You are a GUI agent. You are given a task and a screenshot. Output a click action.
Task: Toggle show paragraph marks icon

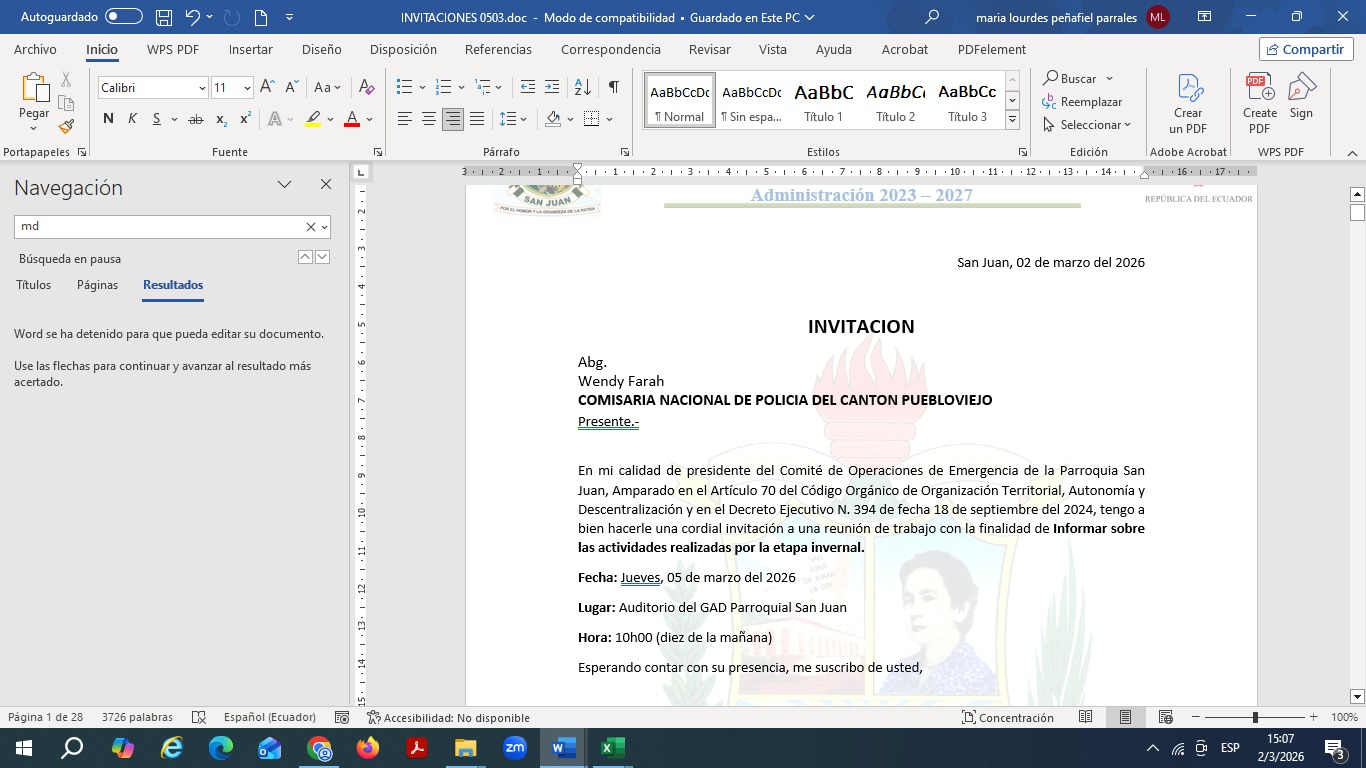click(613, 88)
